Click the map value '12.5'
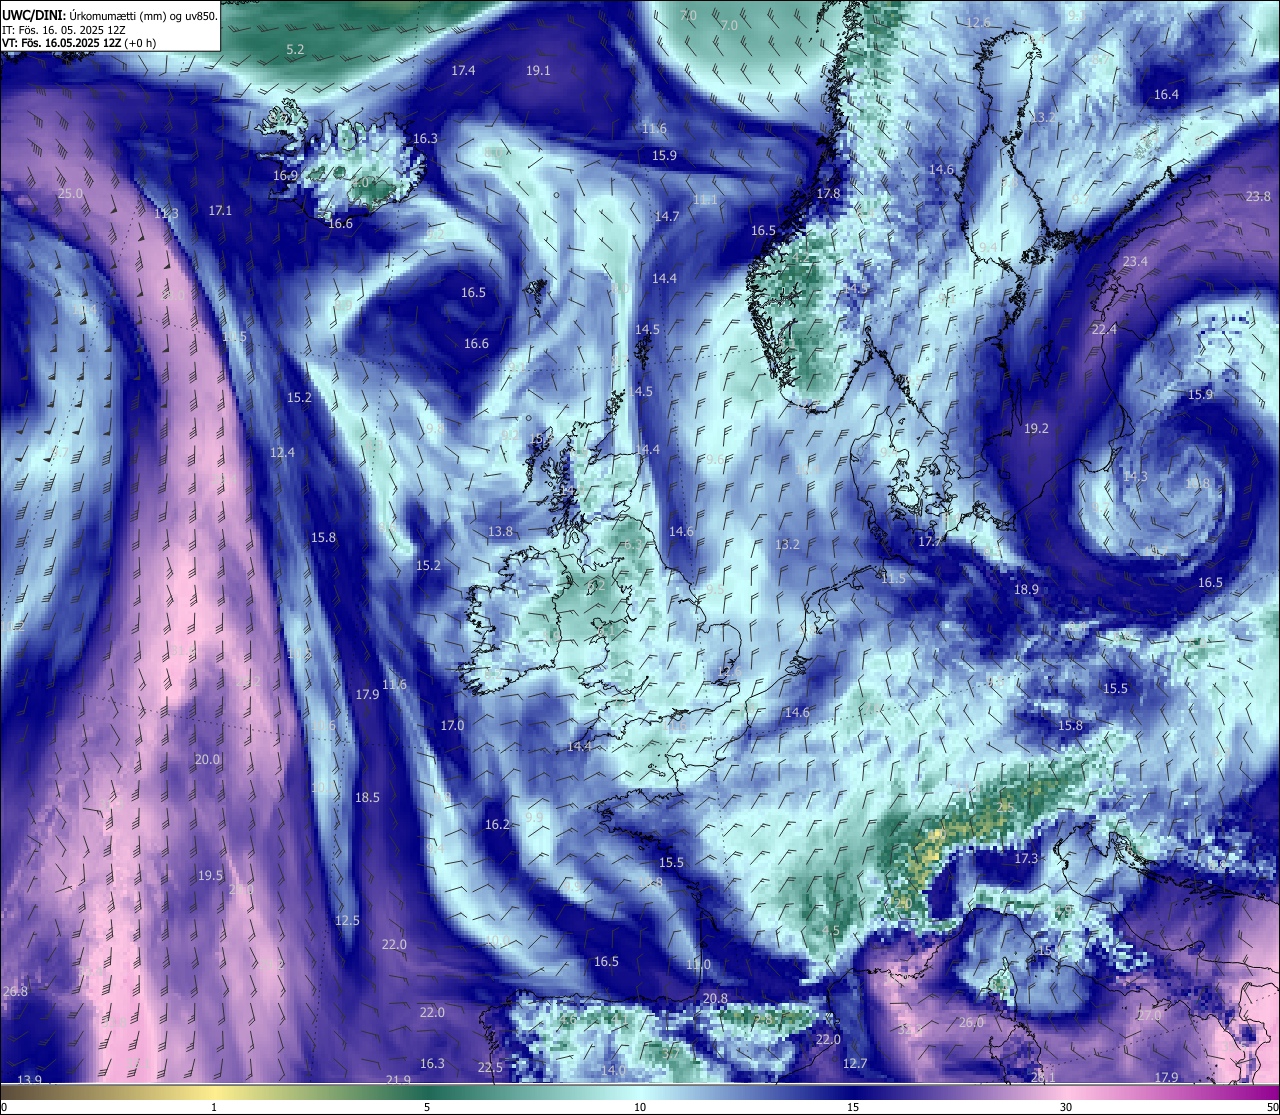The image size is (1280, 1115). pos(347,921)
